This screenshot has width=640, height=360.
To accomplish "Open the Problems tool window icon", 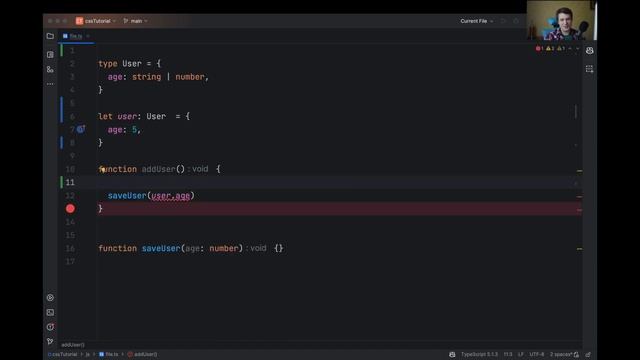I will coord(50,327).
